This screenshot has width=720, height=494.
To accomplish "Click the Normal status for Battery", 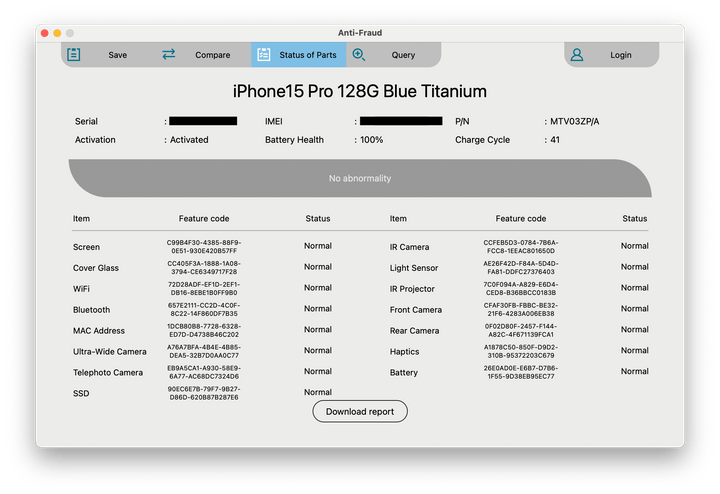I will point(635,371).
